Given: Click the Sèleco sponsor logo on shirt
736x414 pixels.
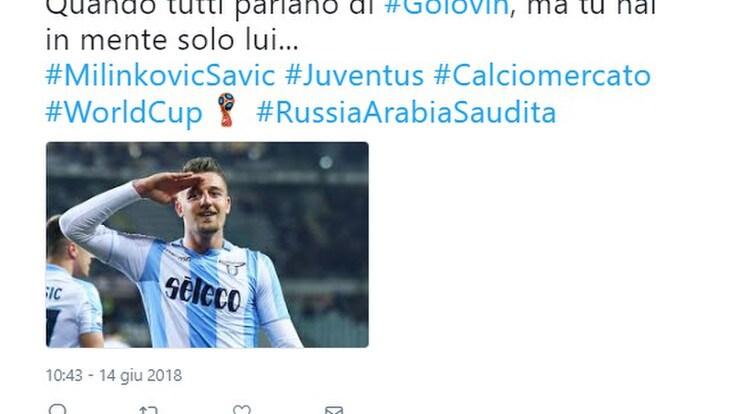Looking at the screenshot, I should tap(203, 294).
